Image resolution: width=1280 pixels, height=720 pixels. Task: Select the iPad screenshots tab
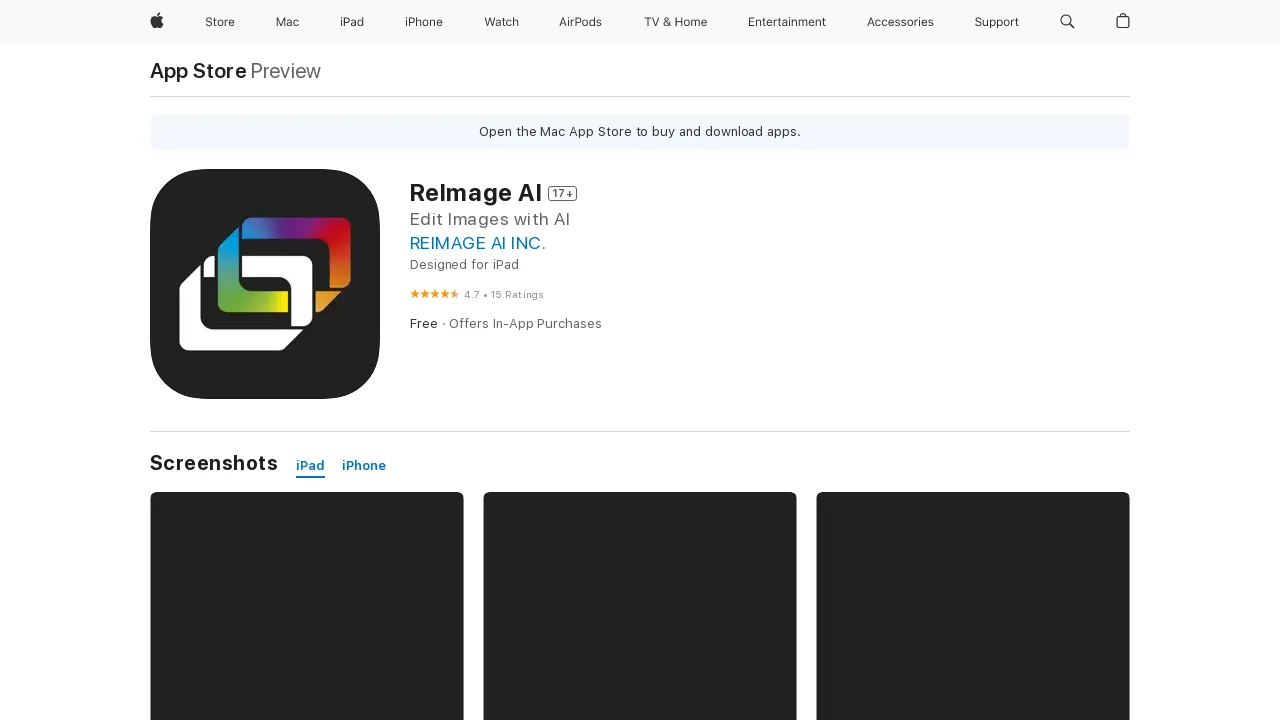click(310, 465)
